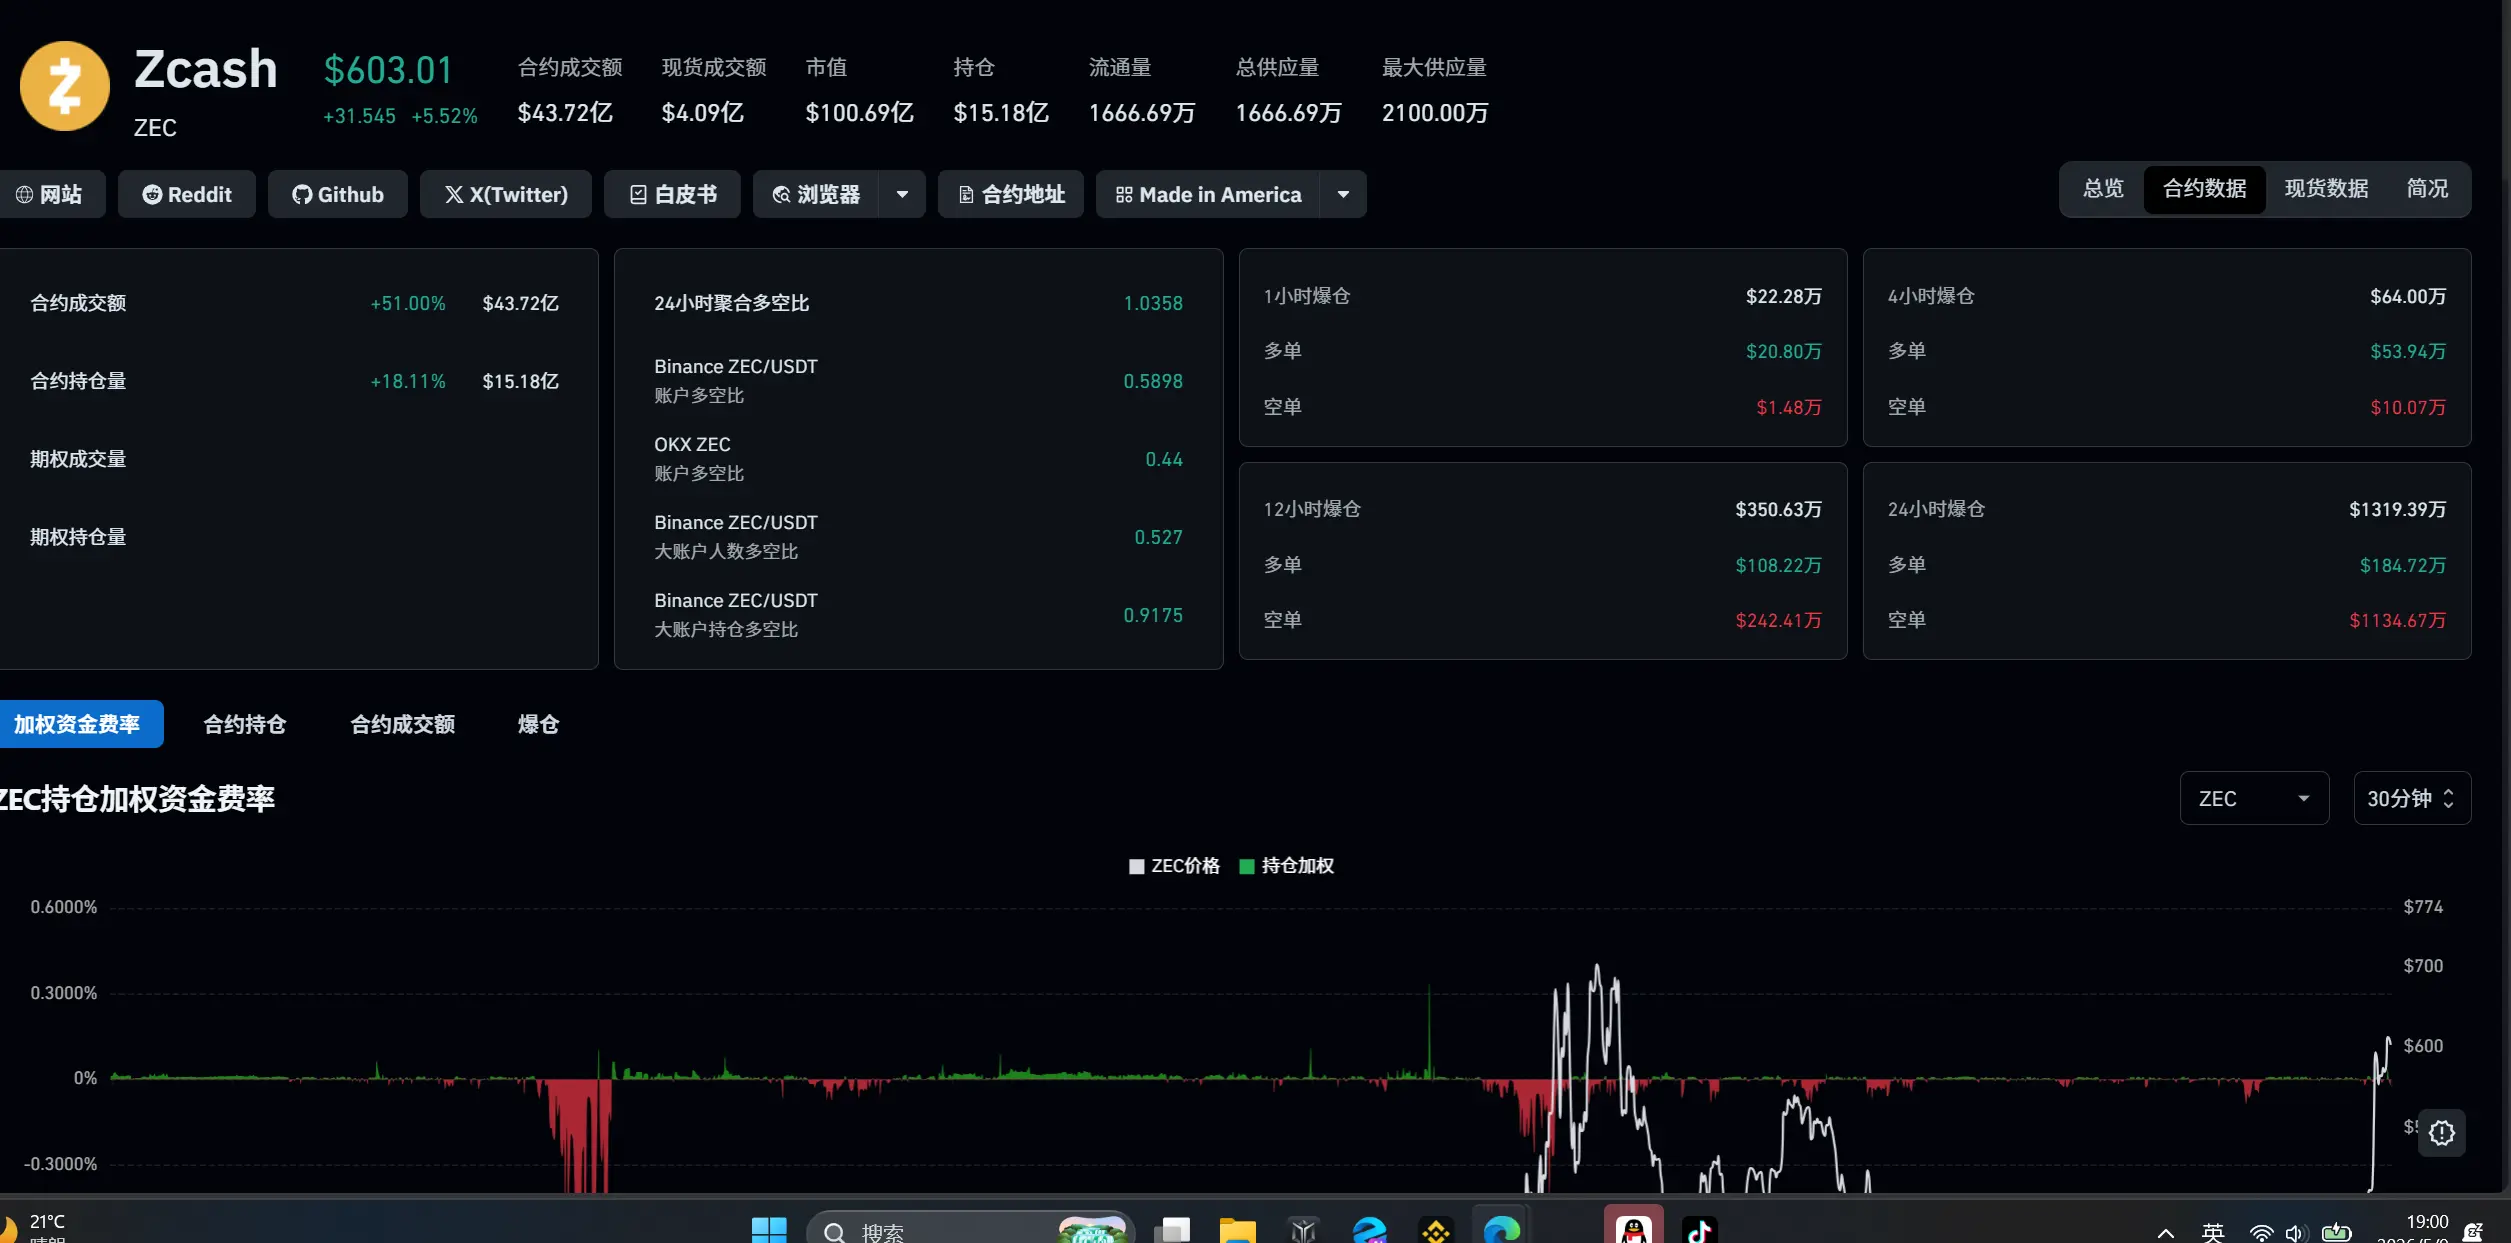2511x1243 pixels.
Task: Click the taskbar search box
Action: coord(970,1230)
